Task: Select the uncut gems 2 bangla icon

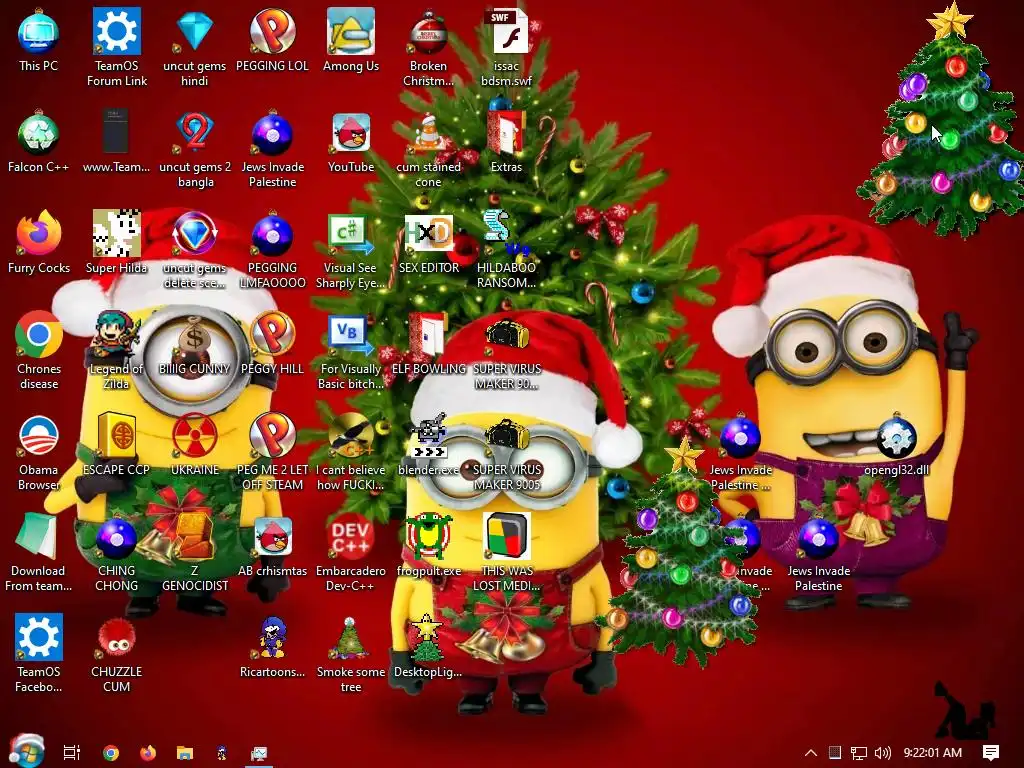Action: click(194, 133)
